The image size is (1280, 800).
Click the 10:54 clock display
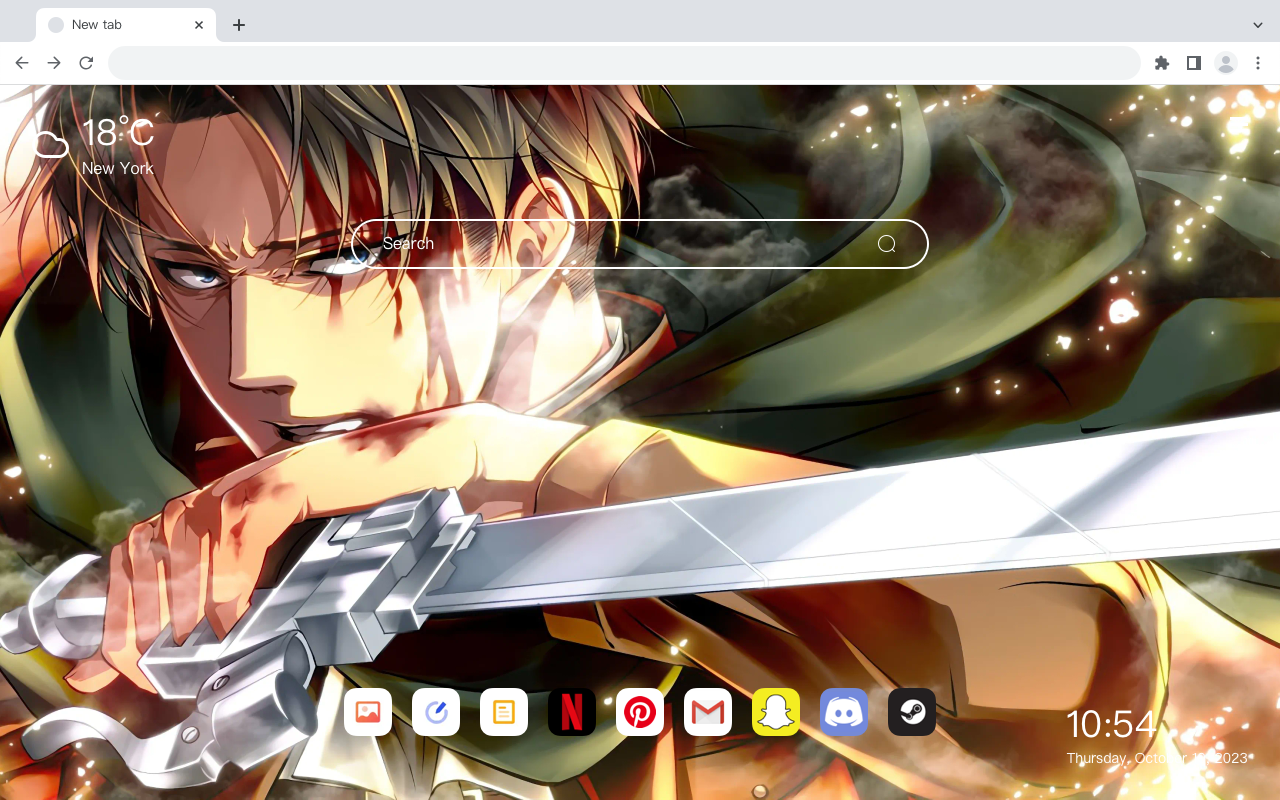pyautogui.click(x=1111, y=724)
